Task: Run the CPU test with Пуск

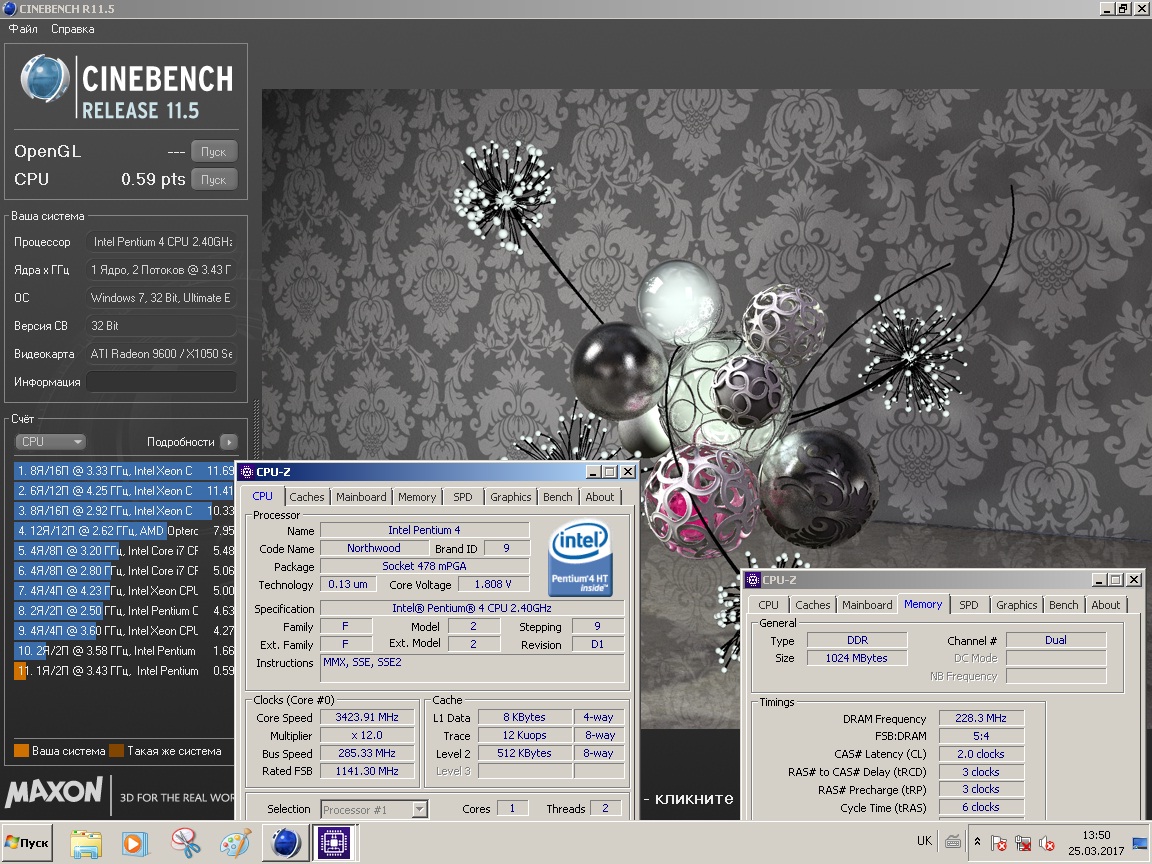Action: pos(214,179)
